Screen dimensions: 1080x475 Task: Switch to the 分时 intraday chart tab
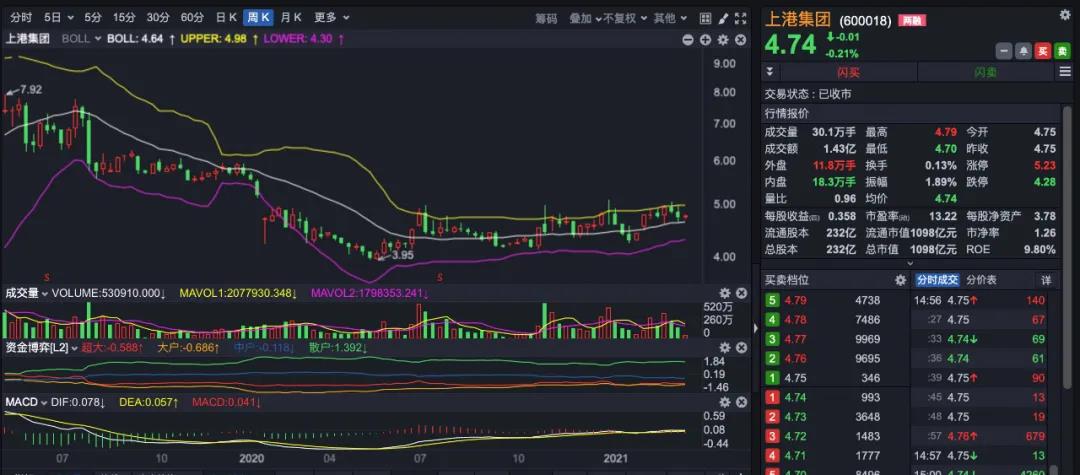[x=21, y=17]
